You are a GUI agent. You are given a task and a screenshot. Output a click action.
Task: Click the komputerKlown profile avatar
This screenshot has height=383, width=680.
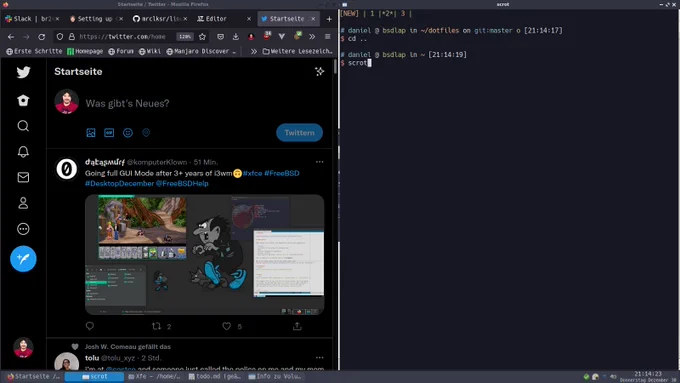(66, 169)
